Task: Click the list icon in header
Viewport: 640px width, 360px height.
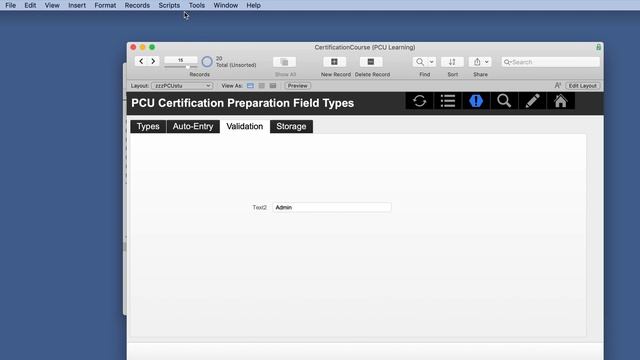Action: [x=448, y=101]
